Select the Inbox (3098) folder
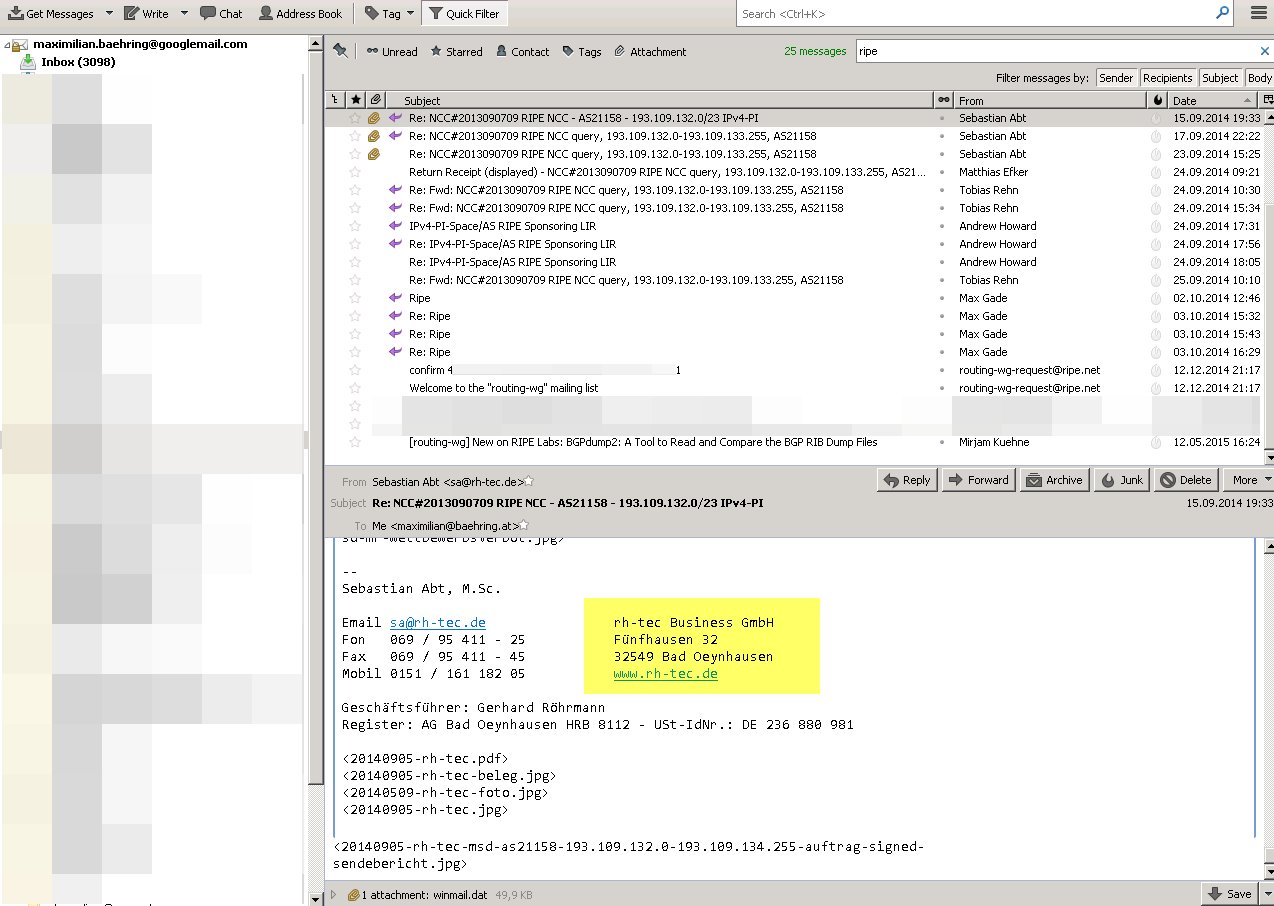The height and width of the screenshot is (906, 1274). pyautogui.click(x=77, y=62)
